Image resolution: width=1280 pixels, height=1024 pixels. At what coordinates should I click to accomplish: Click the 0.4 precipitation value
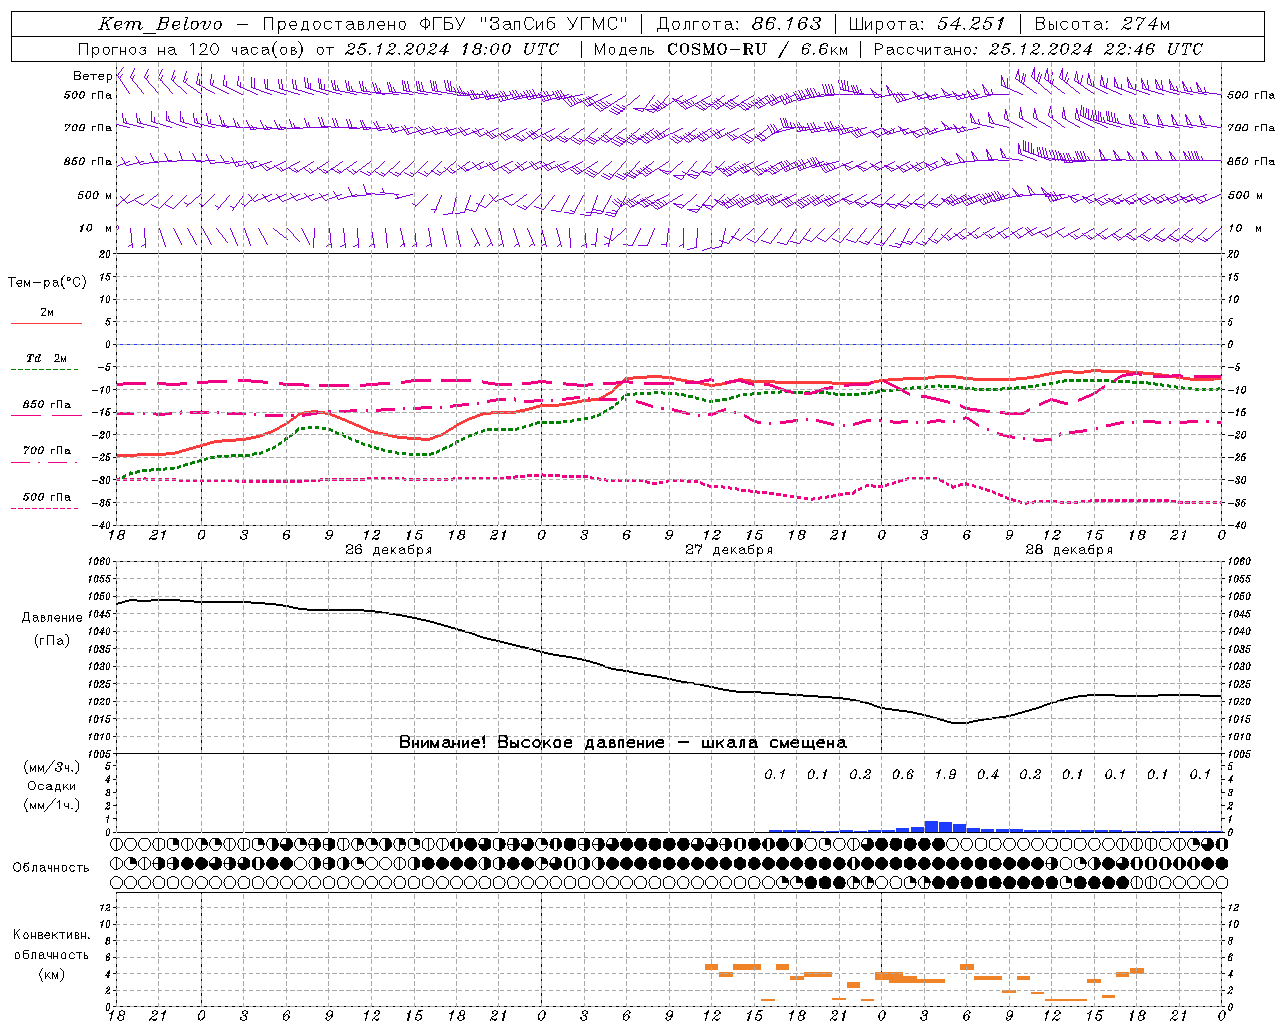tap(988, 774)
